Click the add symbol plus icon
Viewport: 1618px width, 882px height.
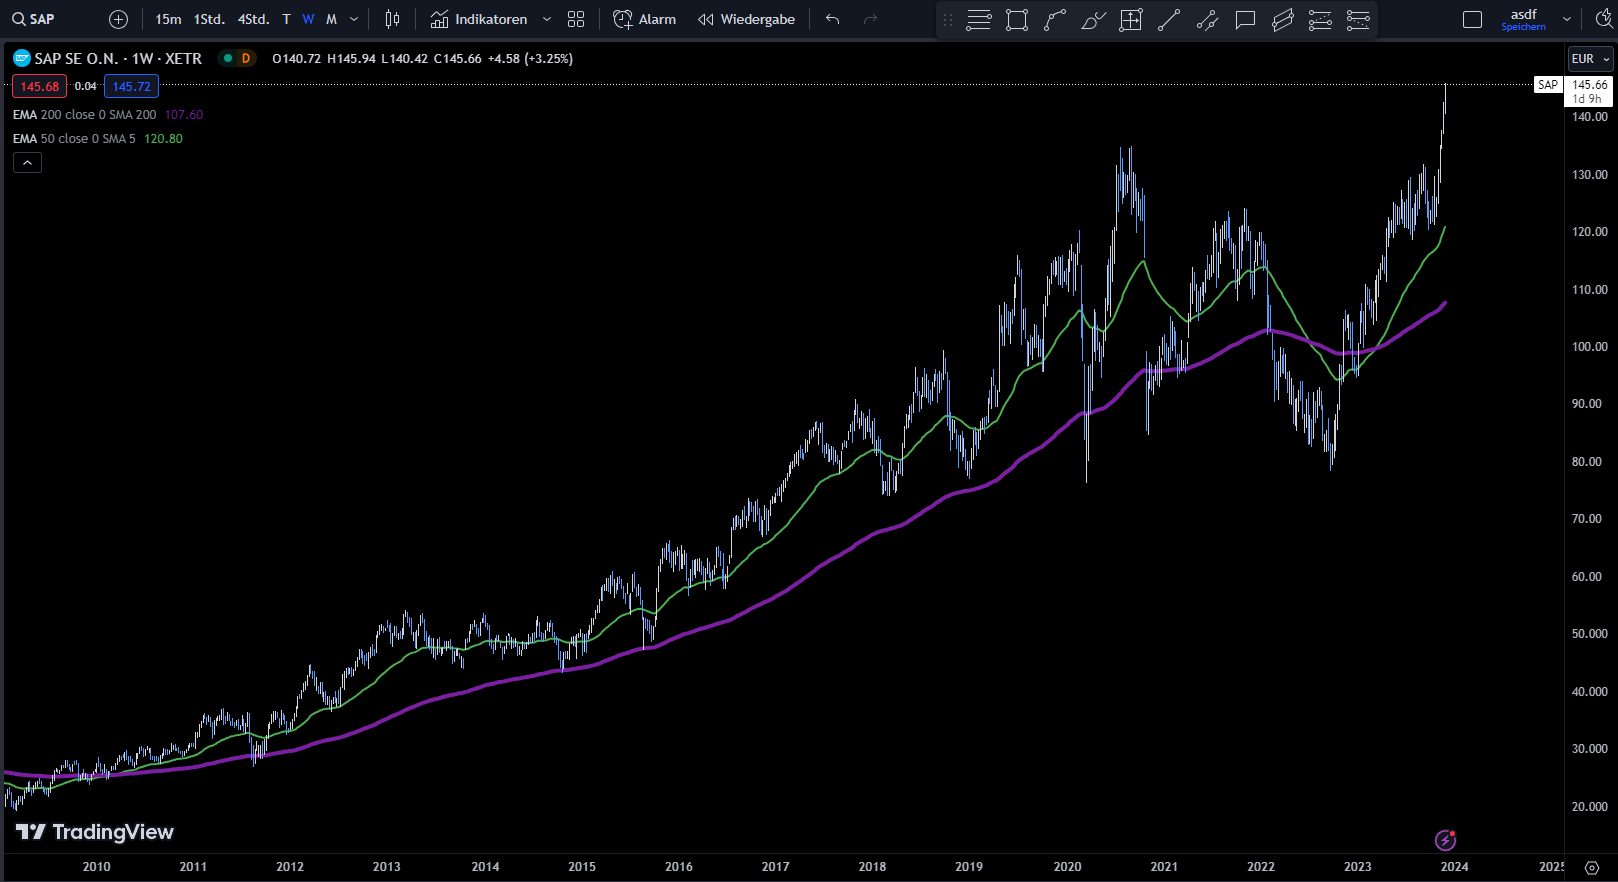tap(118, 19)
